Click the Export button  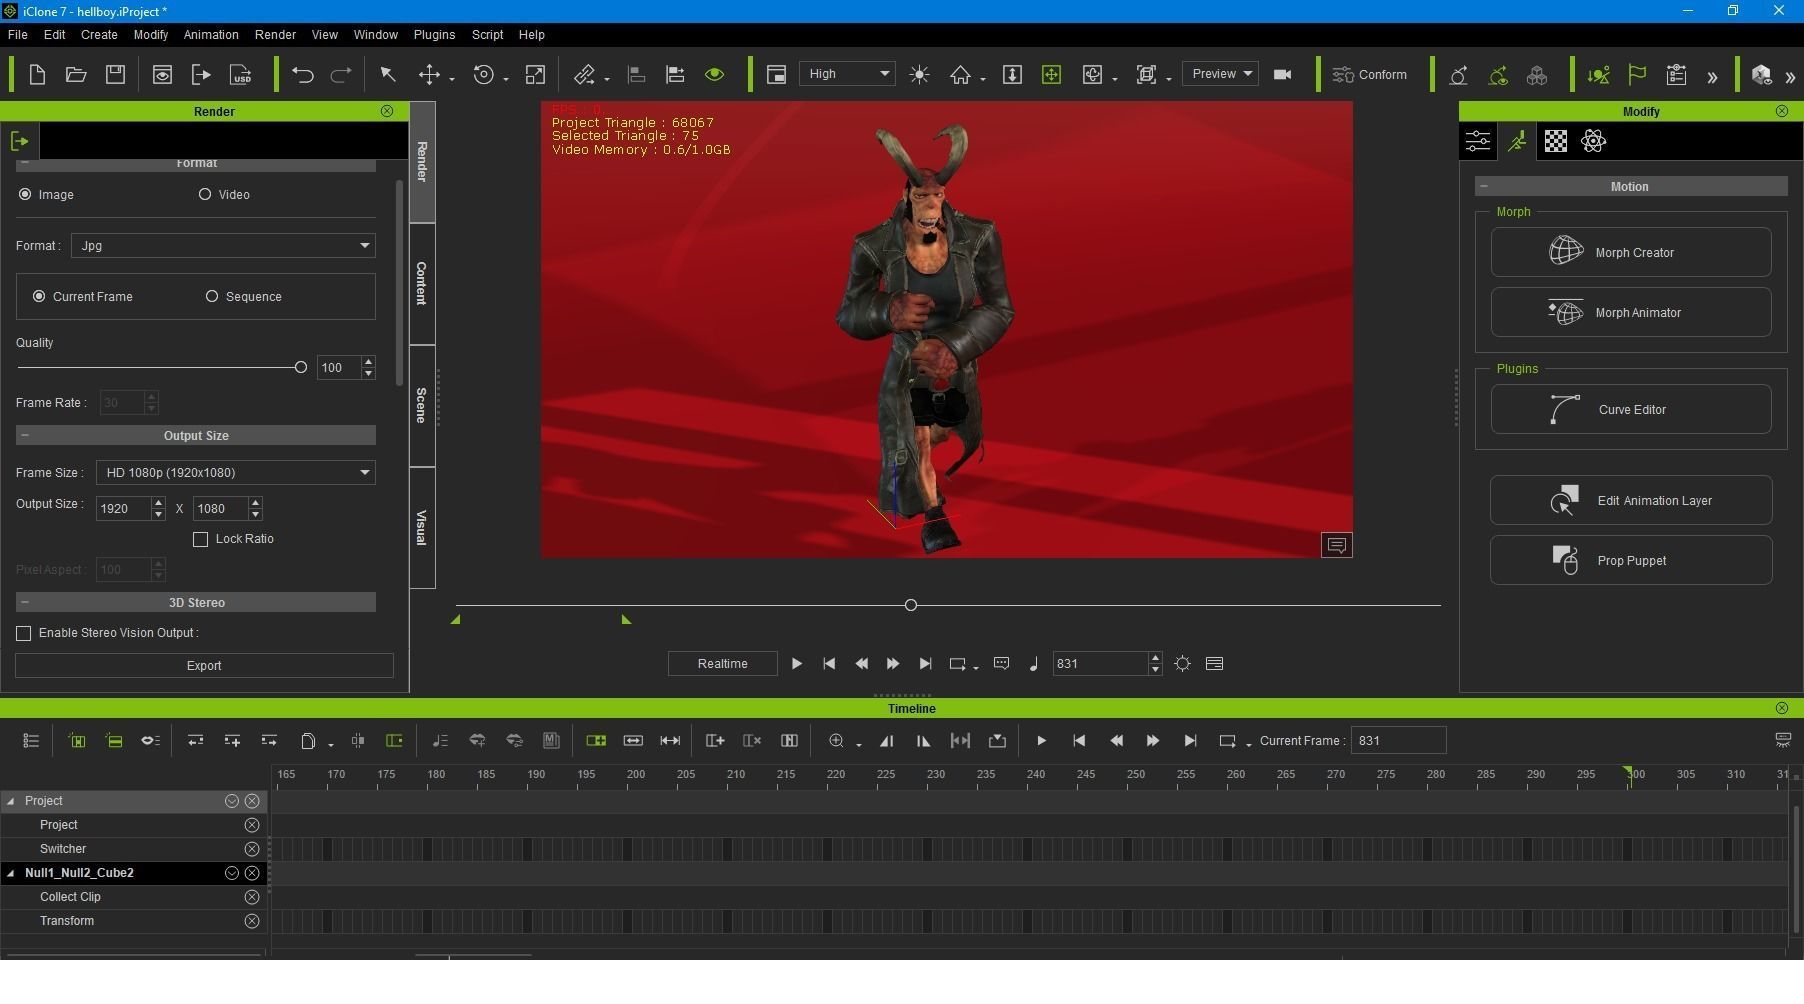204,666
